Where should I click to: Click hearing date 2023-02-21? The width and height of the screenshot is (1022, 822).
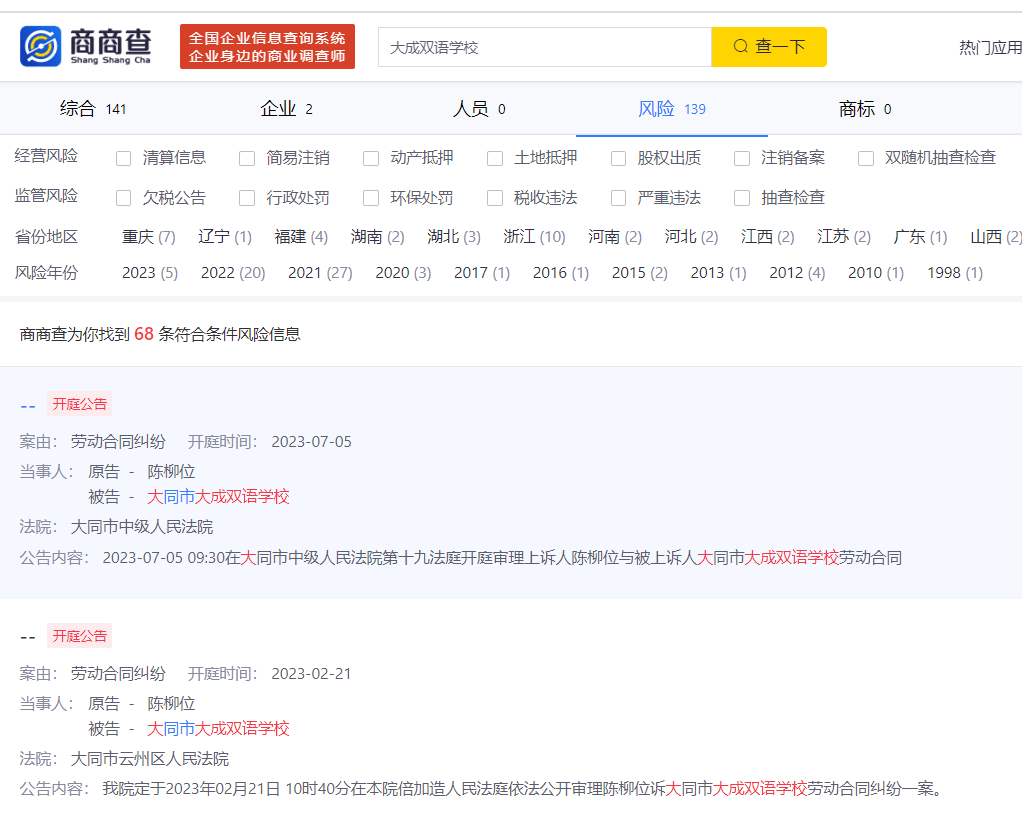point(312,673)
